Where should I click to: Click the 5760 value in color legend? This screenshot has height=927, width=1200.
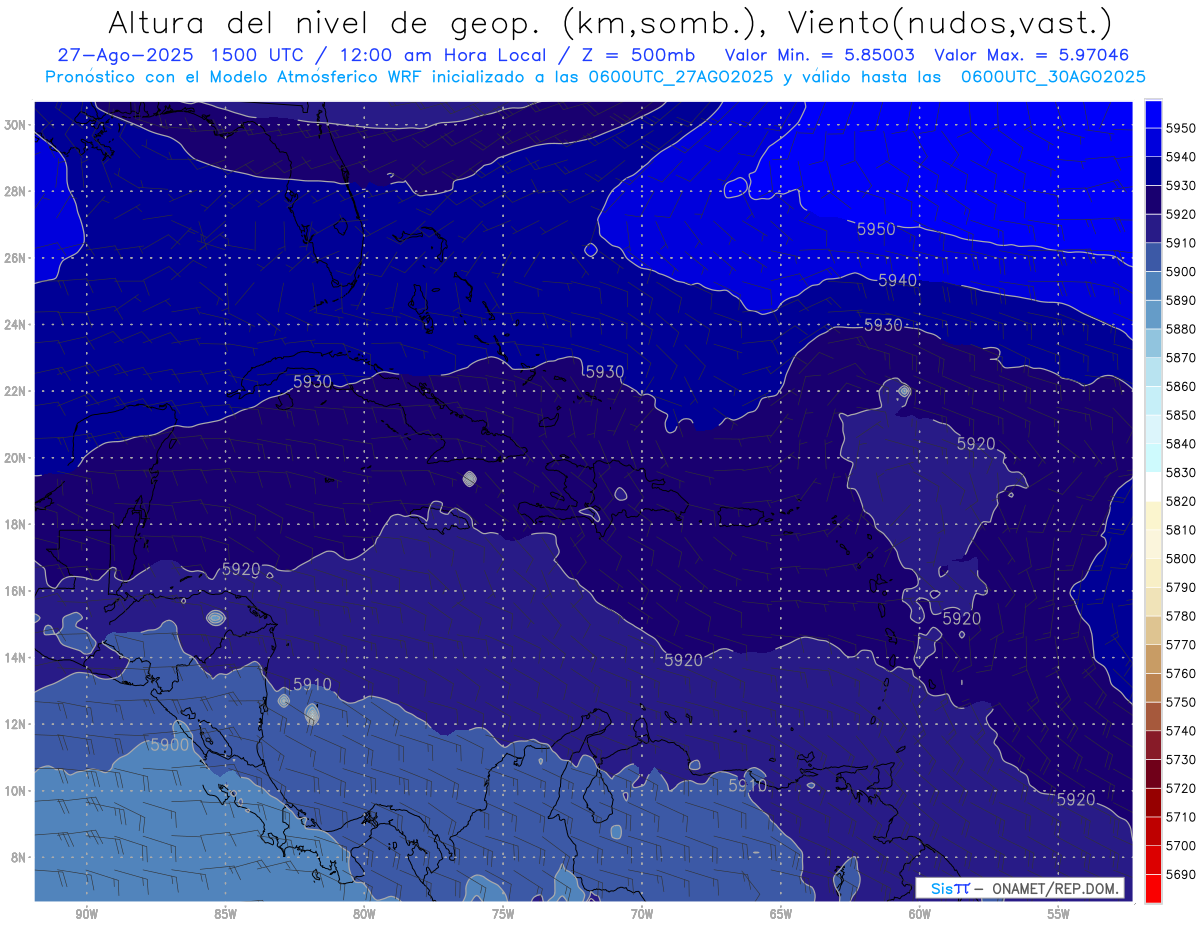1181,673
